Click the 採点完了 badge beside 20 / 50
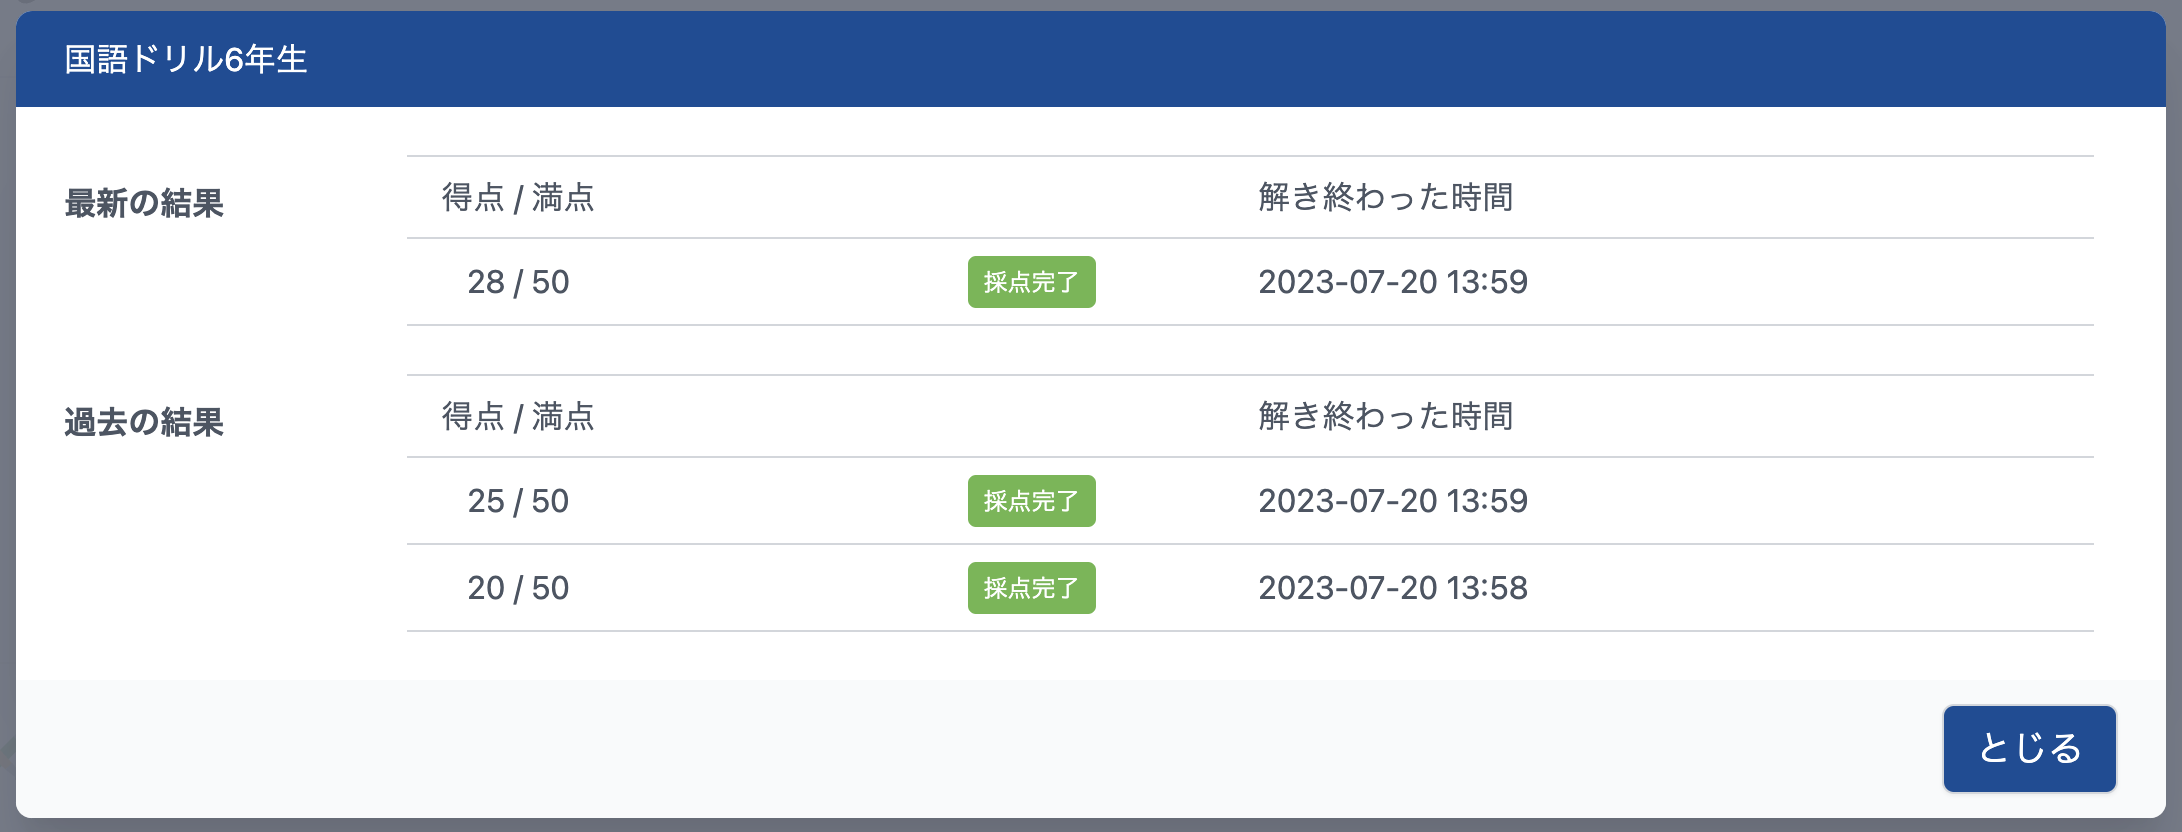 1031,588
